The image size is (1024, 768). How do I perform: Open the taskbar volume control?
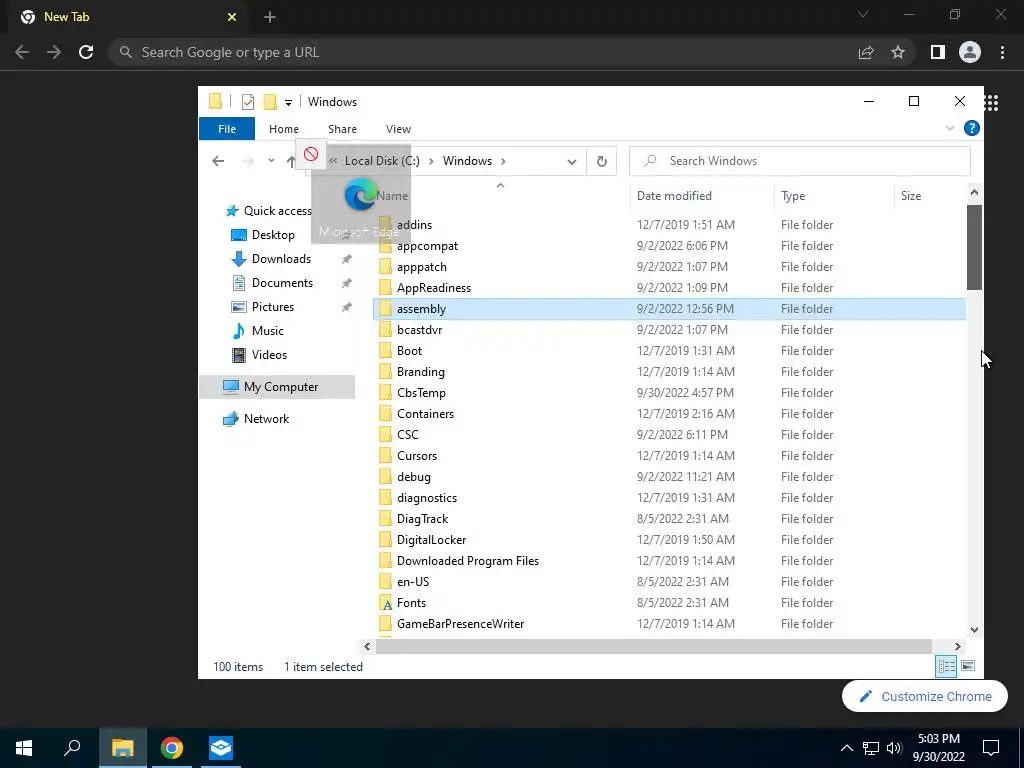894,748
